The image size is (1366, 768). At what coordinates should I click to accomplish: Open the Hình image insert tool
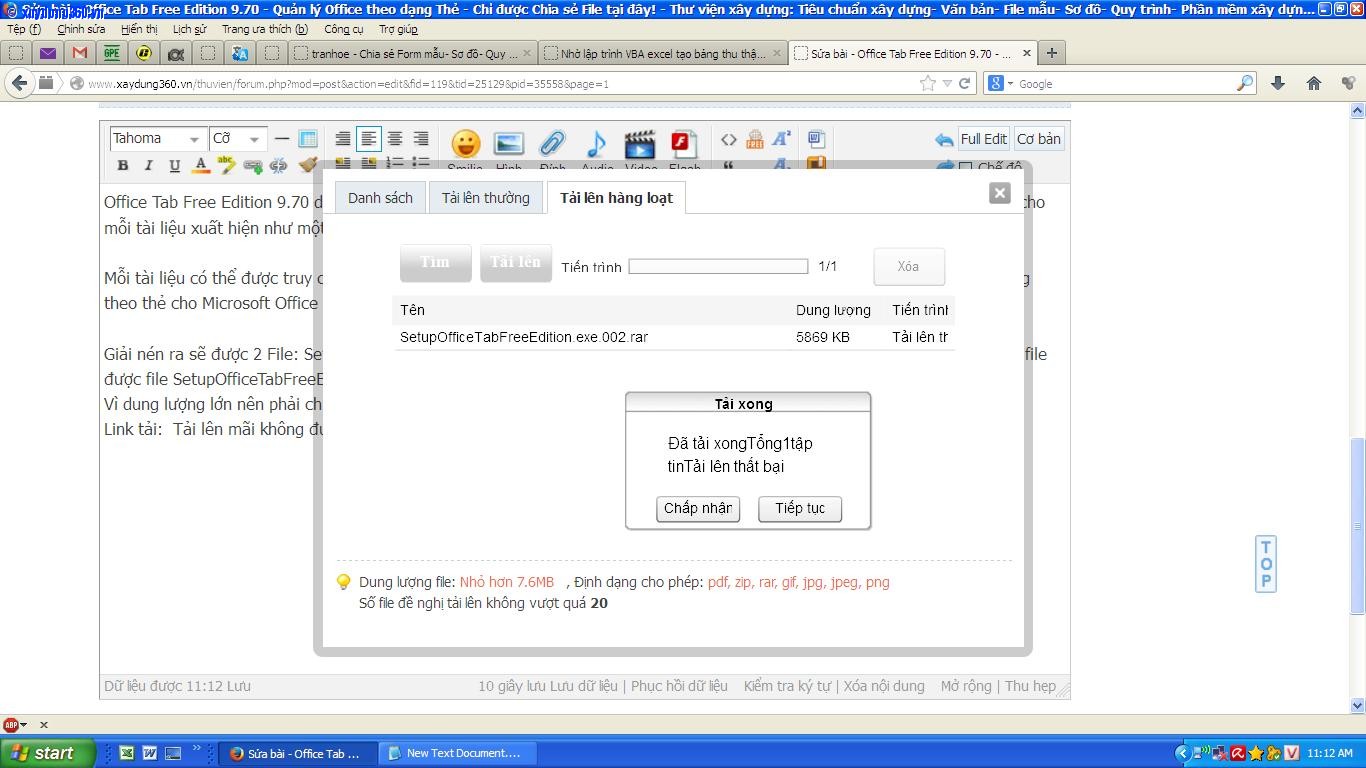coord(508,145)
